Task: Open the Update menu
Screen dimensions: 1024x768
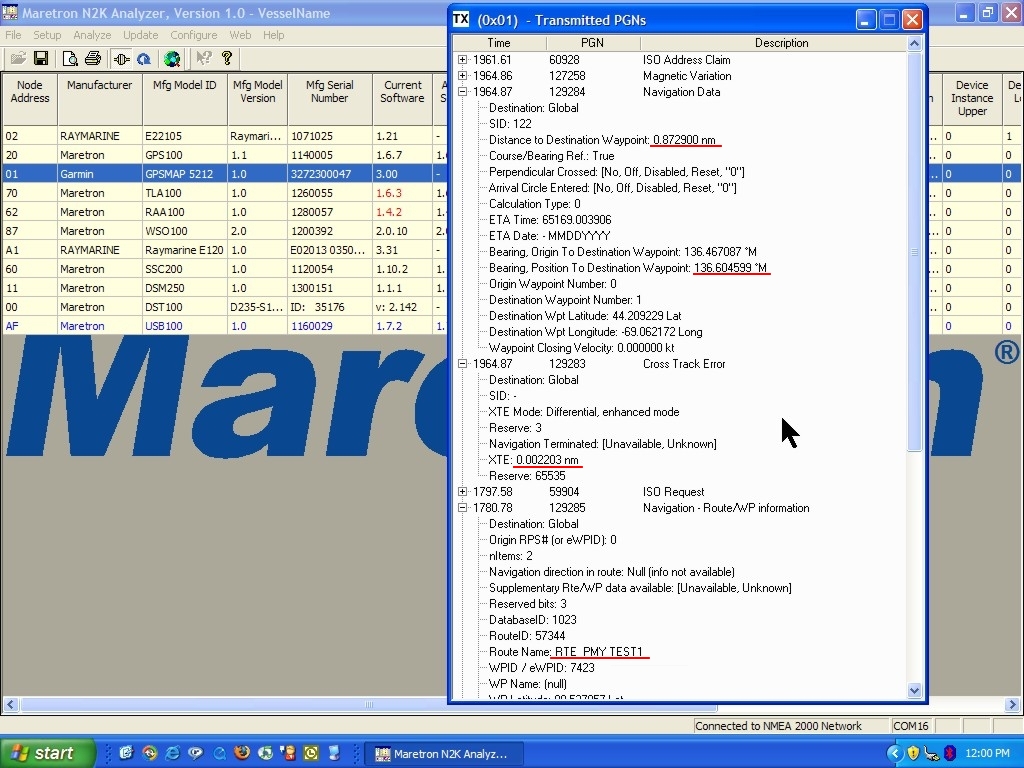Action: (x=140, y=35)
